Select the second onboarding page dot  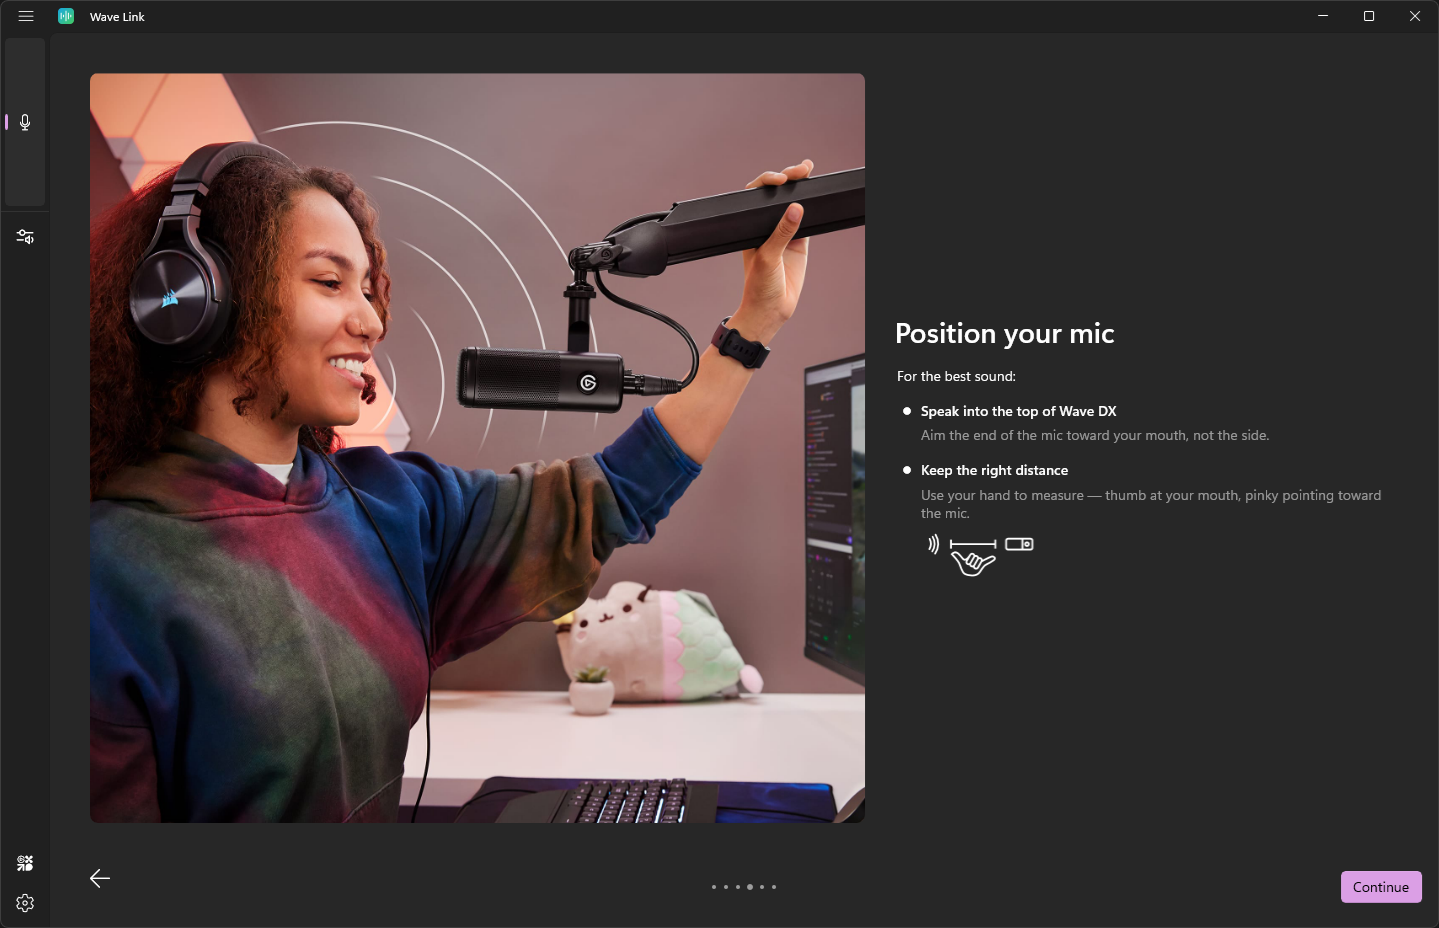725,887
